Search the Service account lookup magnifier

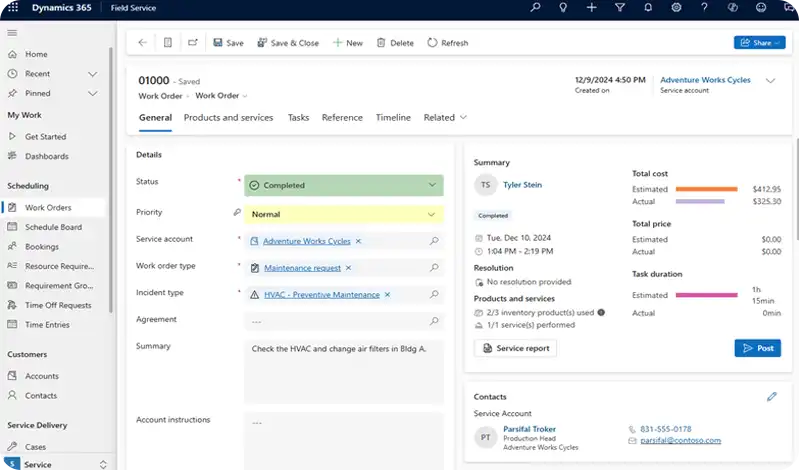coord(434,241)
